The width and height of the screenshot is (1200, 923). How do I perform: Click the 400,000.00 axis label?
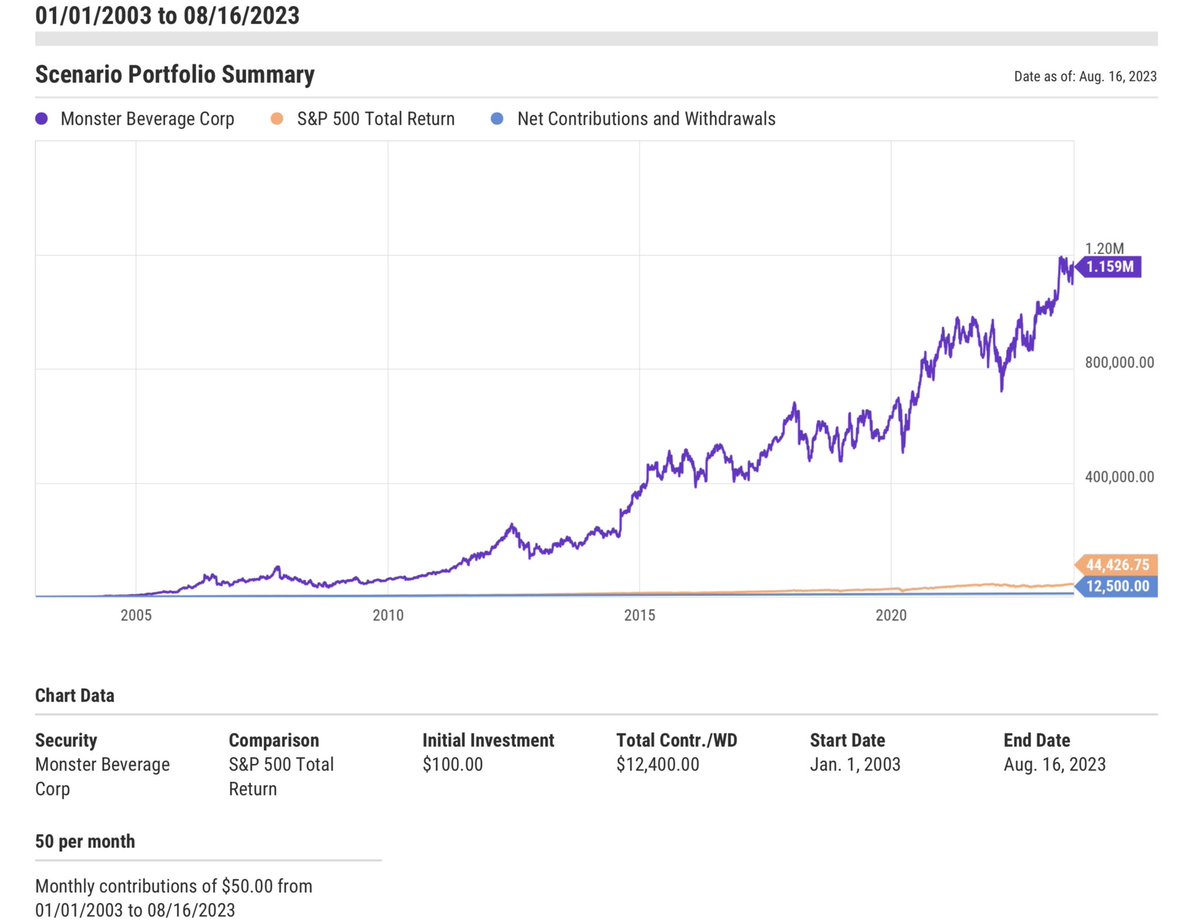(x=1119, y=477)
